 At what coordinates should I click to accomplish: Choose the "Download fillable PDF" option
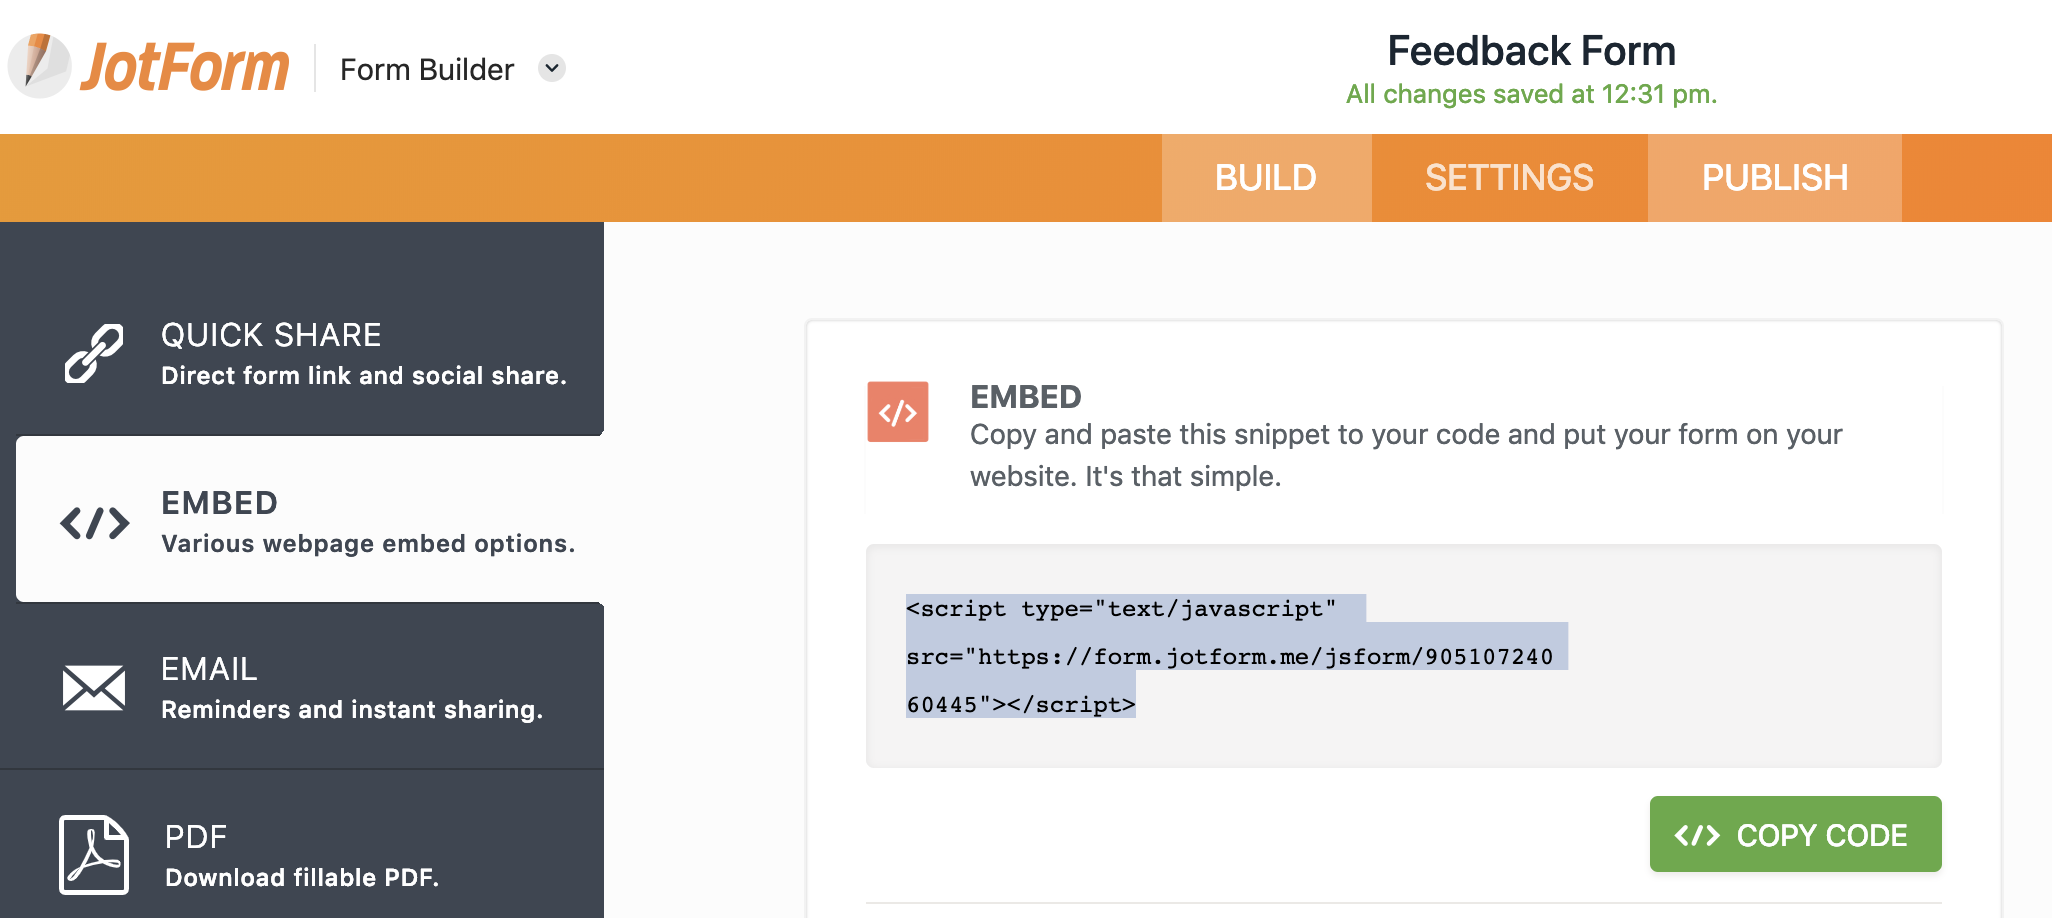coord(302,878)
